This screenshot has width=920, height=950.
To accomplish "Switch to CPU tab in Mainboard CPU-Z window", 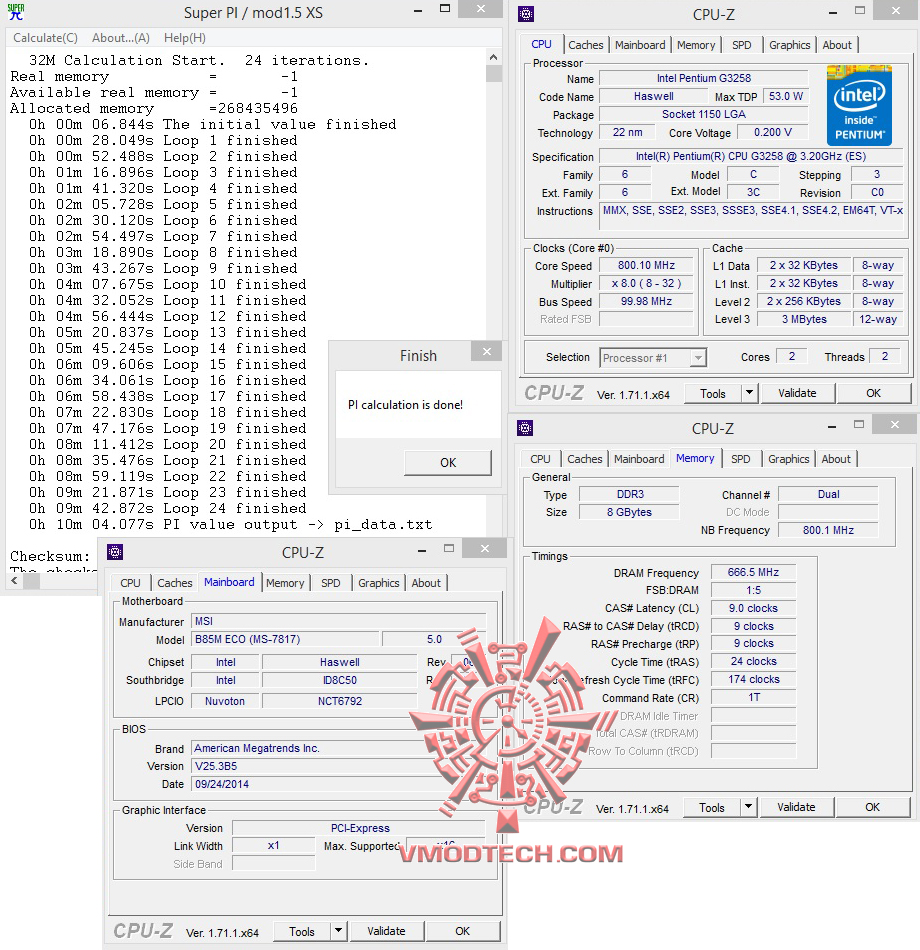I will point(130,583).
